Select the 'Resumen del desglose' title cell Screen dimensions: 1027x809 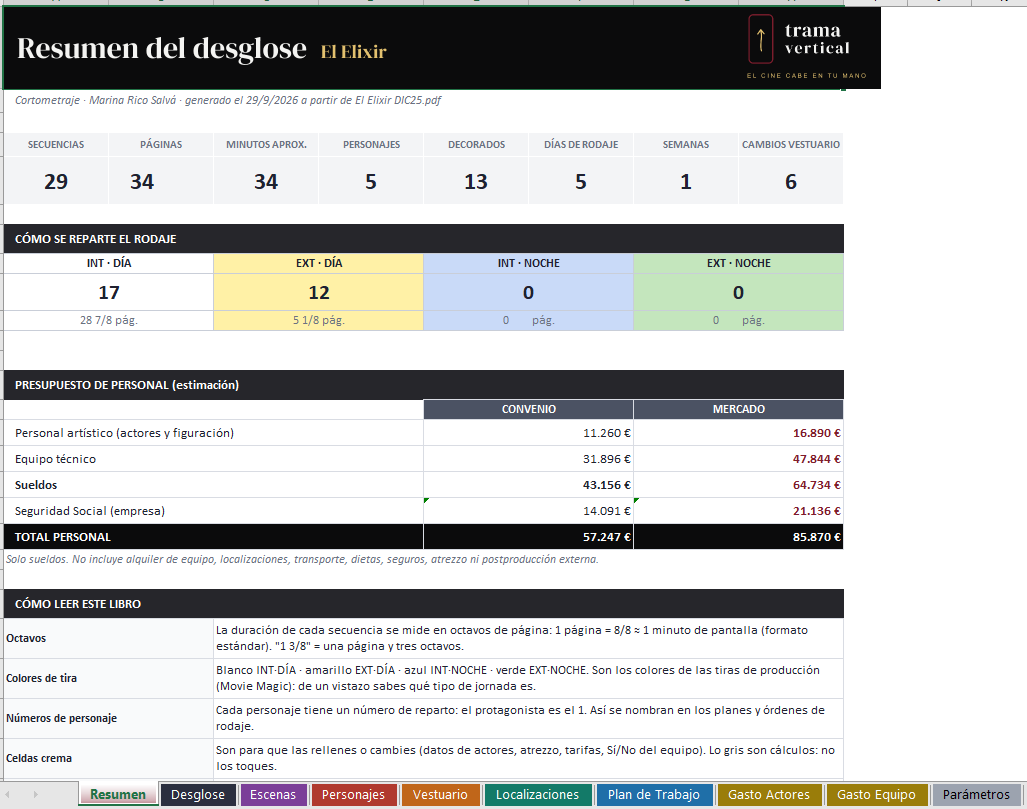pyautogui.click(x=162, y=48)
